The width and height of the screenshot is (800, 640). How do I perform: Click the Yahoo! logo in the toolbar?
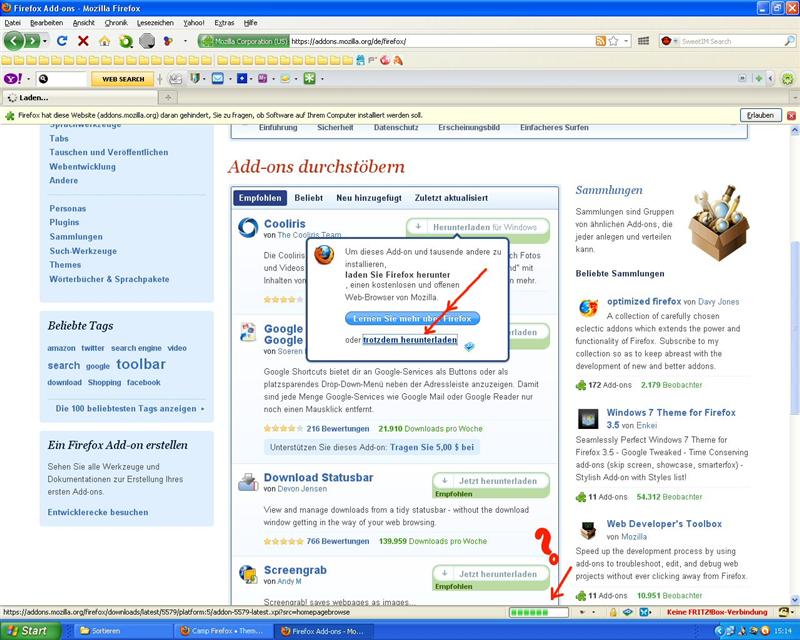pos(13,79)
